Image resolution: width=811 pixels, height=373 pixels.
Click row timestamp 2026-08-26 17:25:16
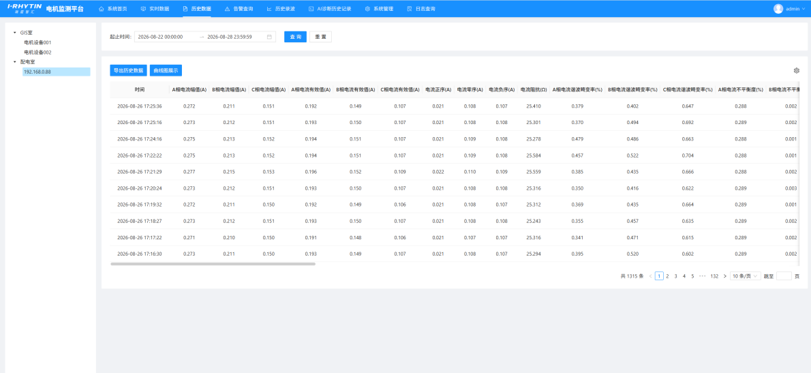pos(140,123)
